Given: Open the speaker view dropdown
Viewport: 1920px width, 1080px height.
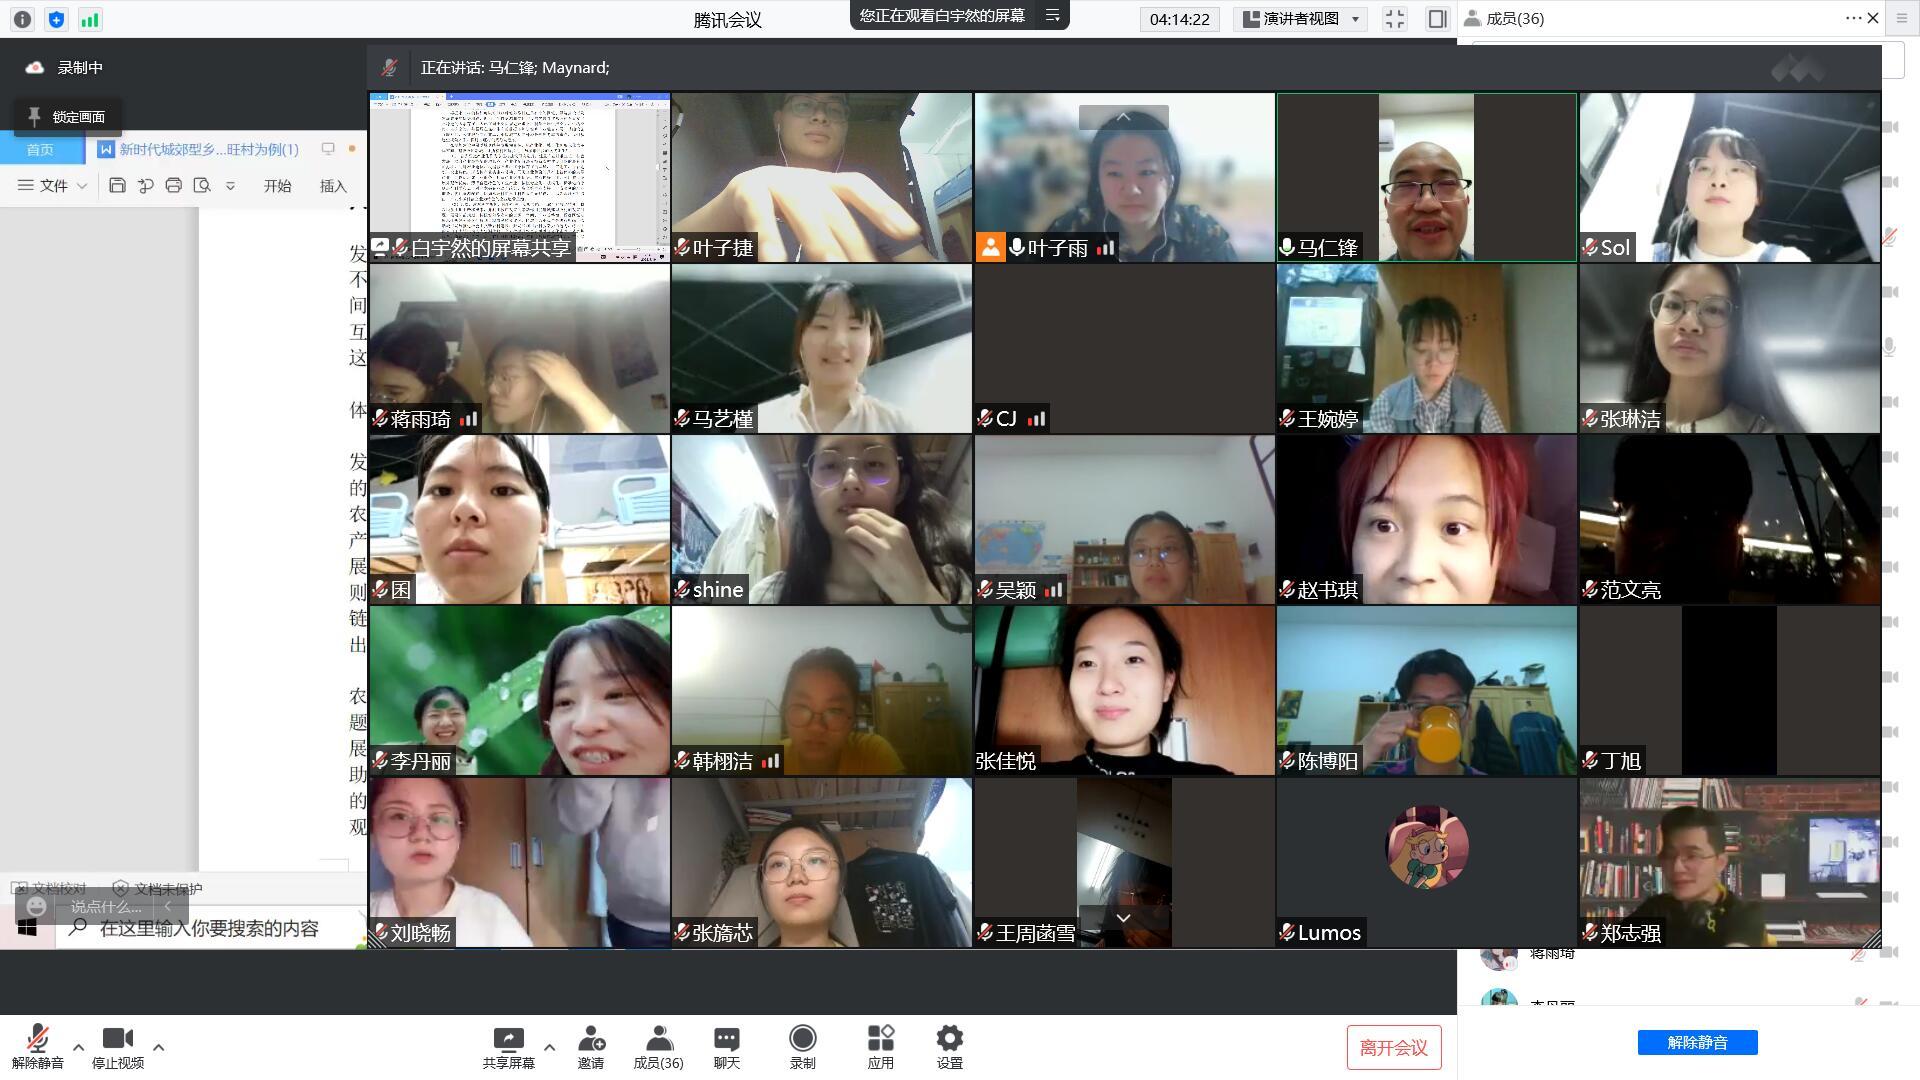Looking at the screenshot, I should [1302, 19].
